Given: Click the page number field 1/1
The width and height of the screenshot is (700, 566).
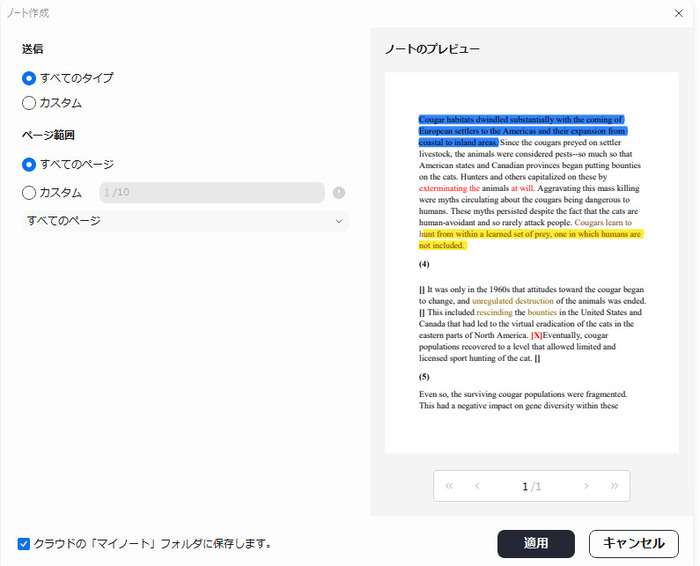Looking at the screenshot, I should click(531, 486).
